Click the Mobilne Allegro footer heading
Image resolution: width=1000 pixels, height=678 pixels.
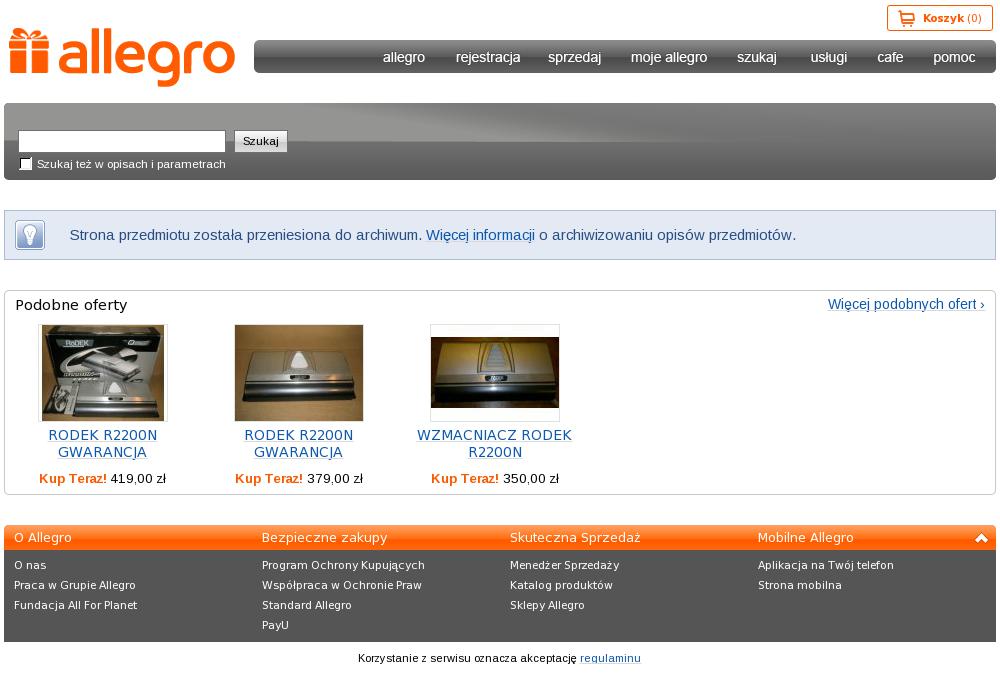click(805, 538)
